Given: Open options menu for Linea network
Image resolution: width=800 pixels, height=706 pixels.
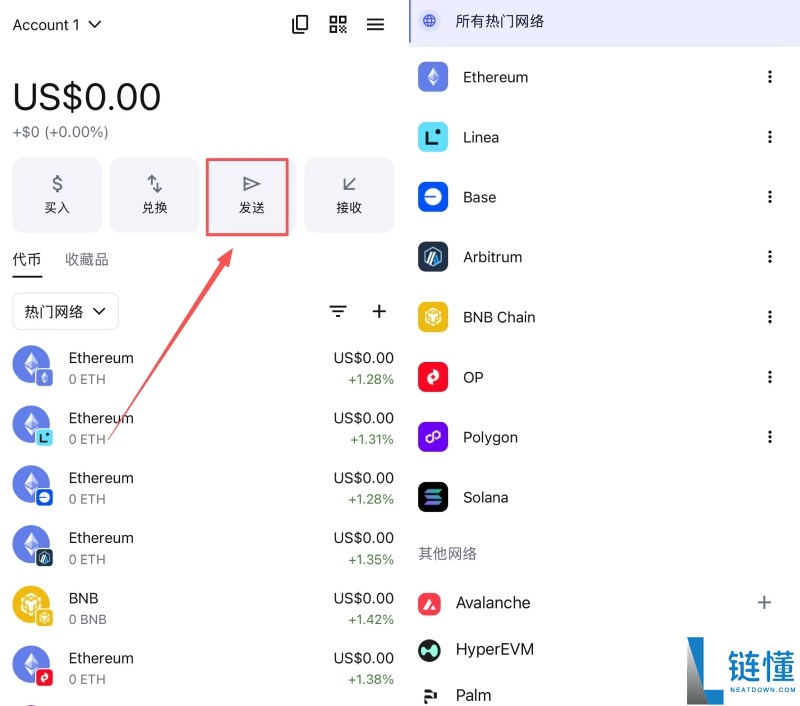Looking at the screenshot, I should (x=770, y=137).
